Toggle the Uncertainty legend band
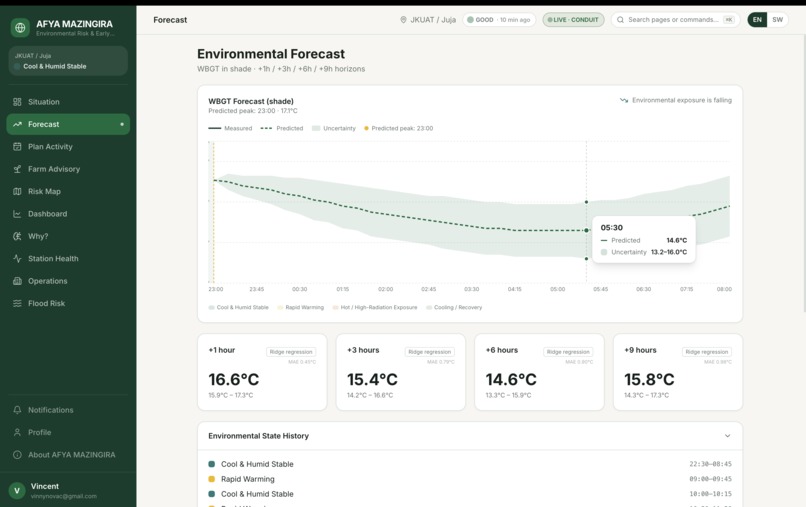Image resolution: width=806 pixels, height=507 pixels. point(334,128)
